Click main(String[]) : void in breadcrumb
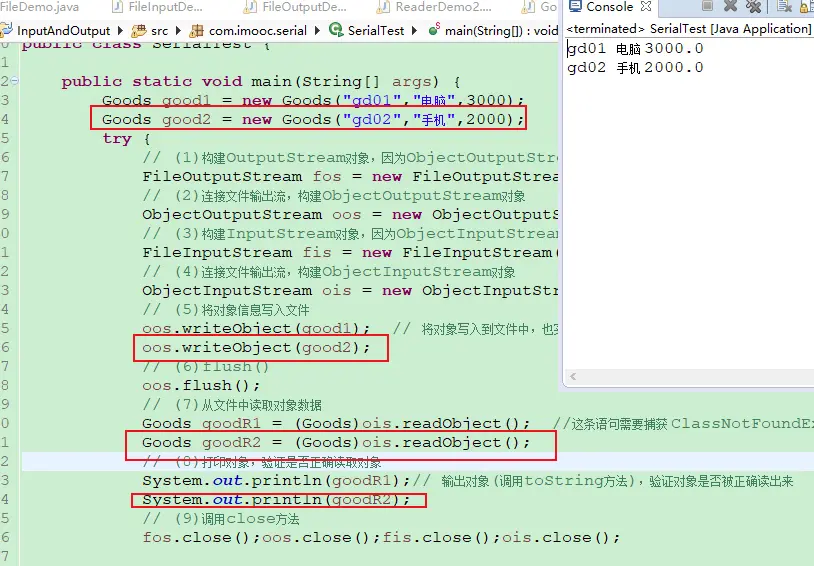The image size is (814, 566). coord(501,31)
